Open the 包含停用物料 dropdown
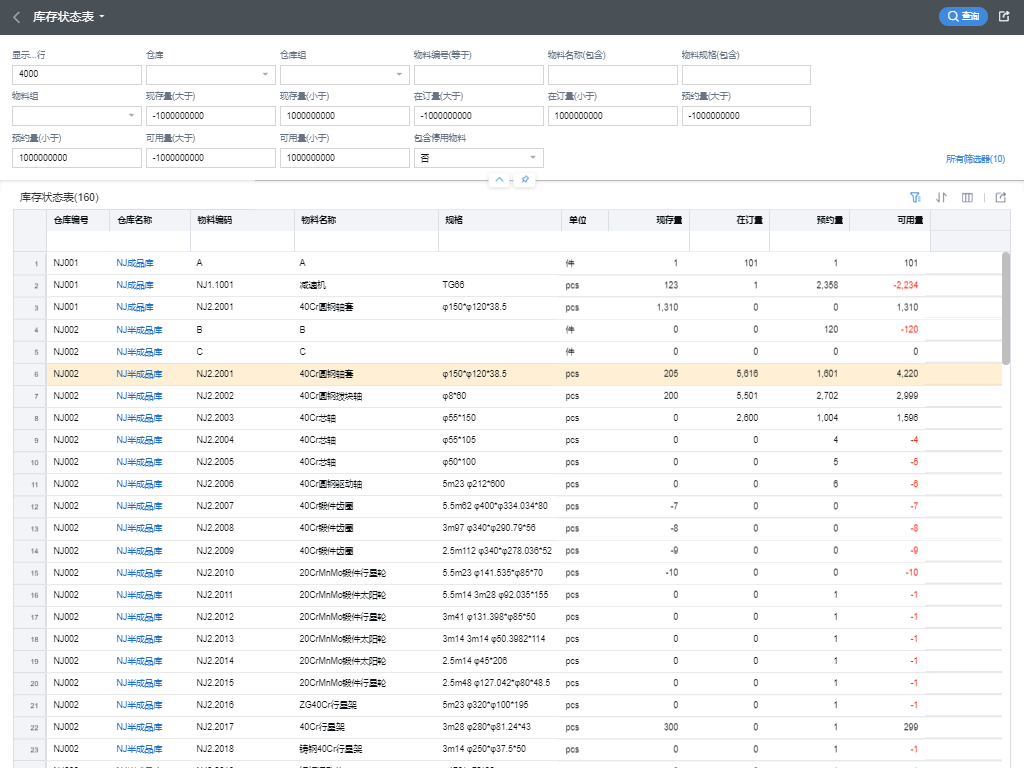The width and height of the screenshot is (1024, 768). [x=478, y=158]
